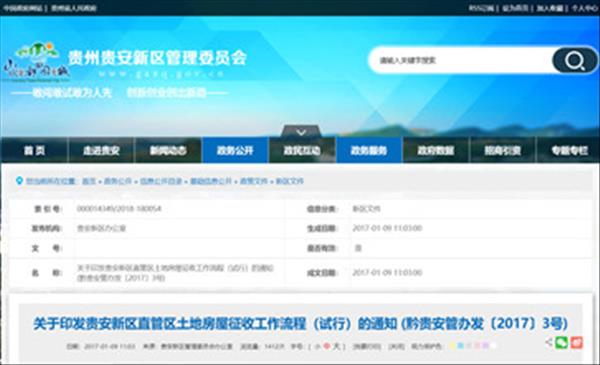Go to fourth breadcrumb link before 政策文件
This screenshot has height=365, width=600.
(x=211, y=181)
